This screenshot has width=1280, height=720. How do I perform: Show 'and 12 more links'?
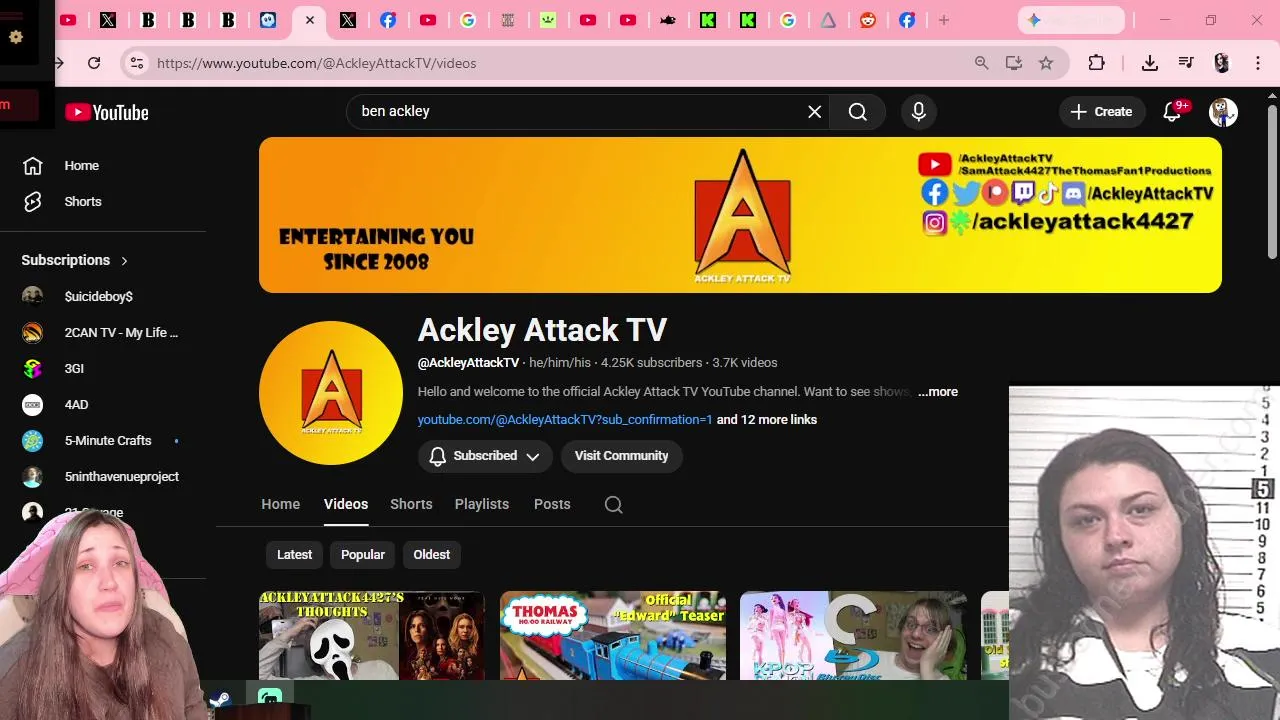click(767, 420)
